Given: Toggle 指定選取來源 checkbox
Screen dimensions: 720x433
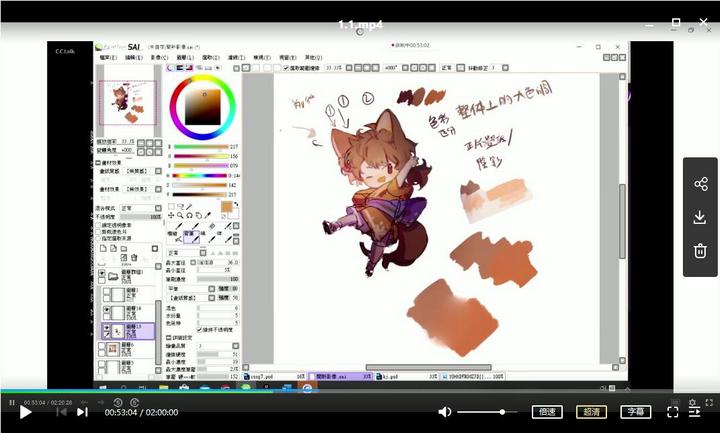Looking at the screenshot, I should [98, 238].
